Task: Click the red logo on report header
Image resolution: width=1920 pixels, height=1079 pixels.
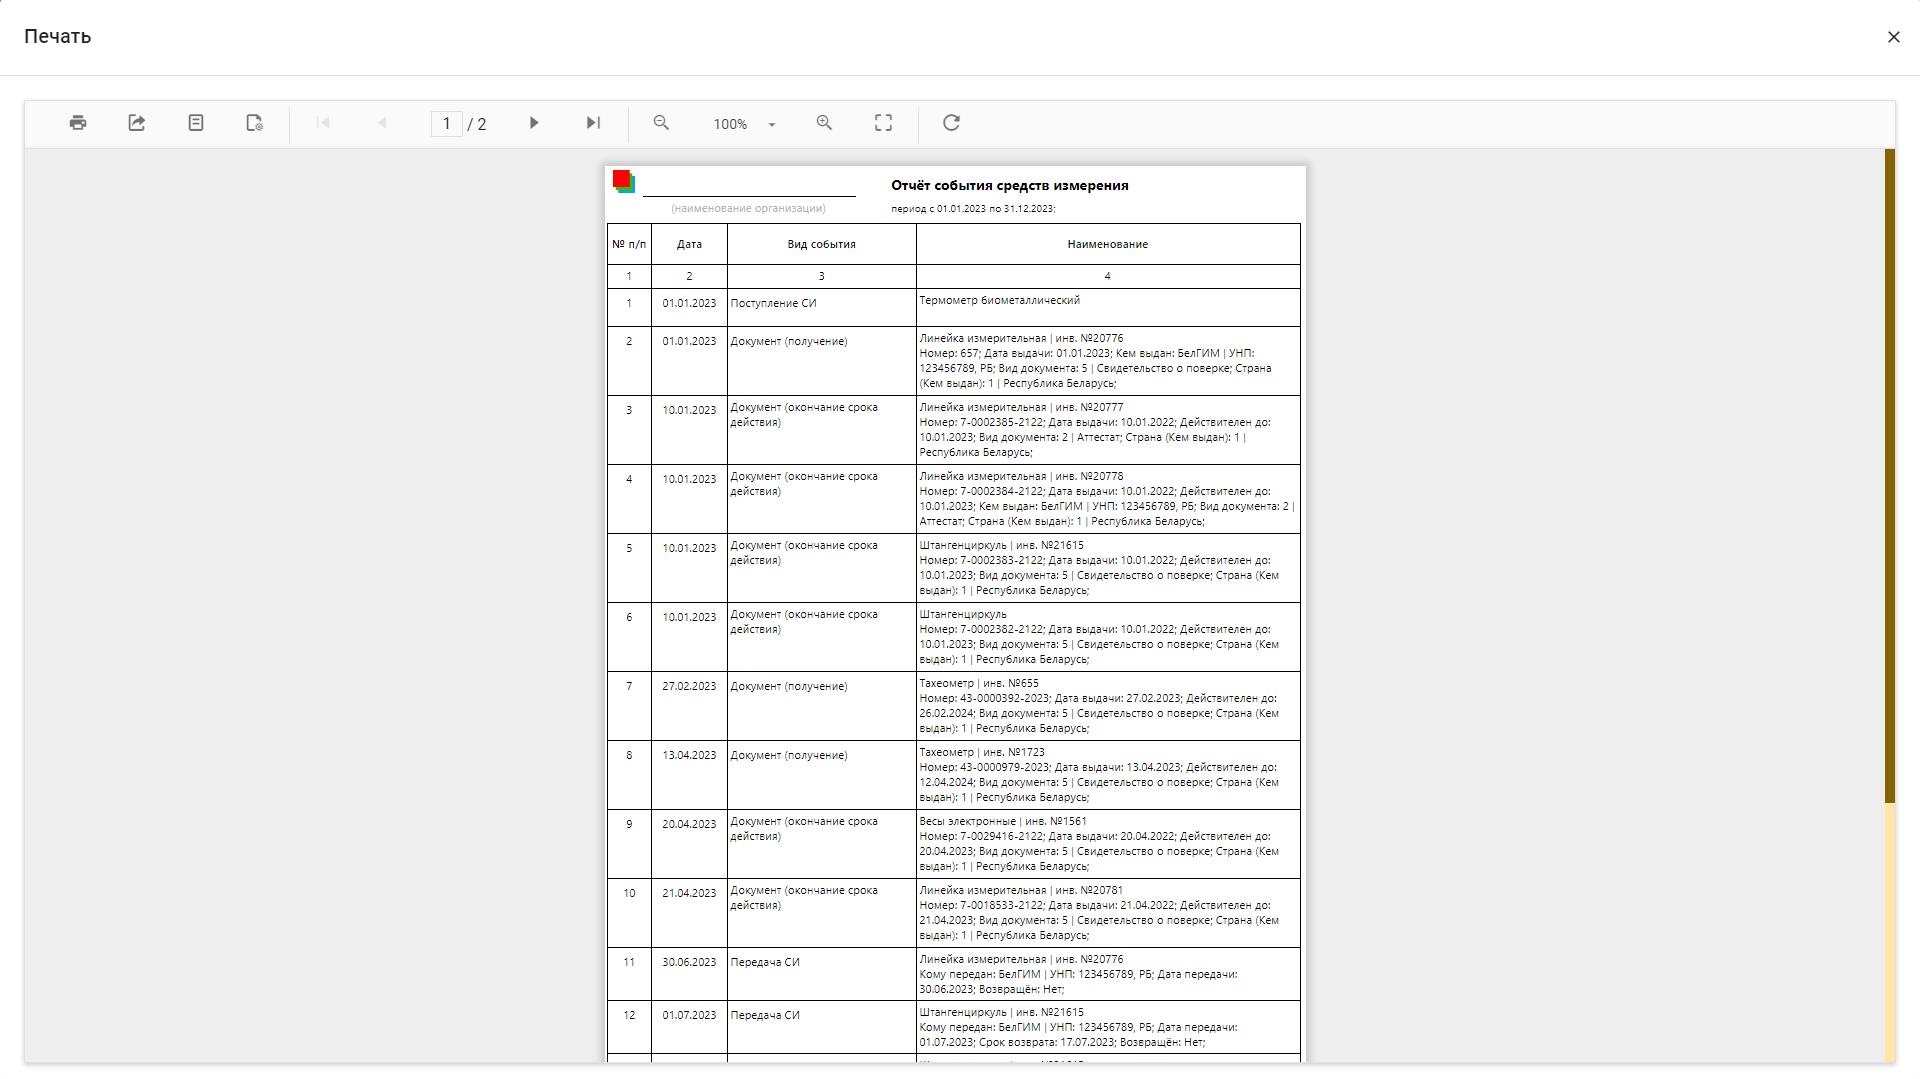Action: click(622, 180)
